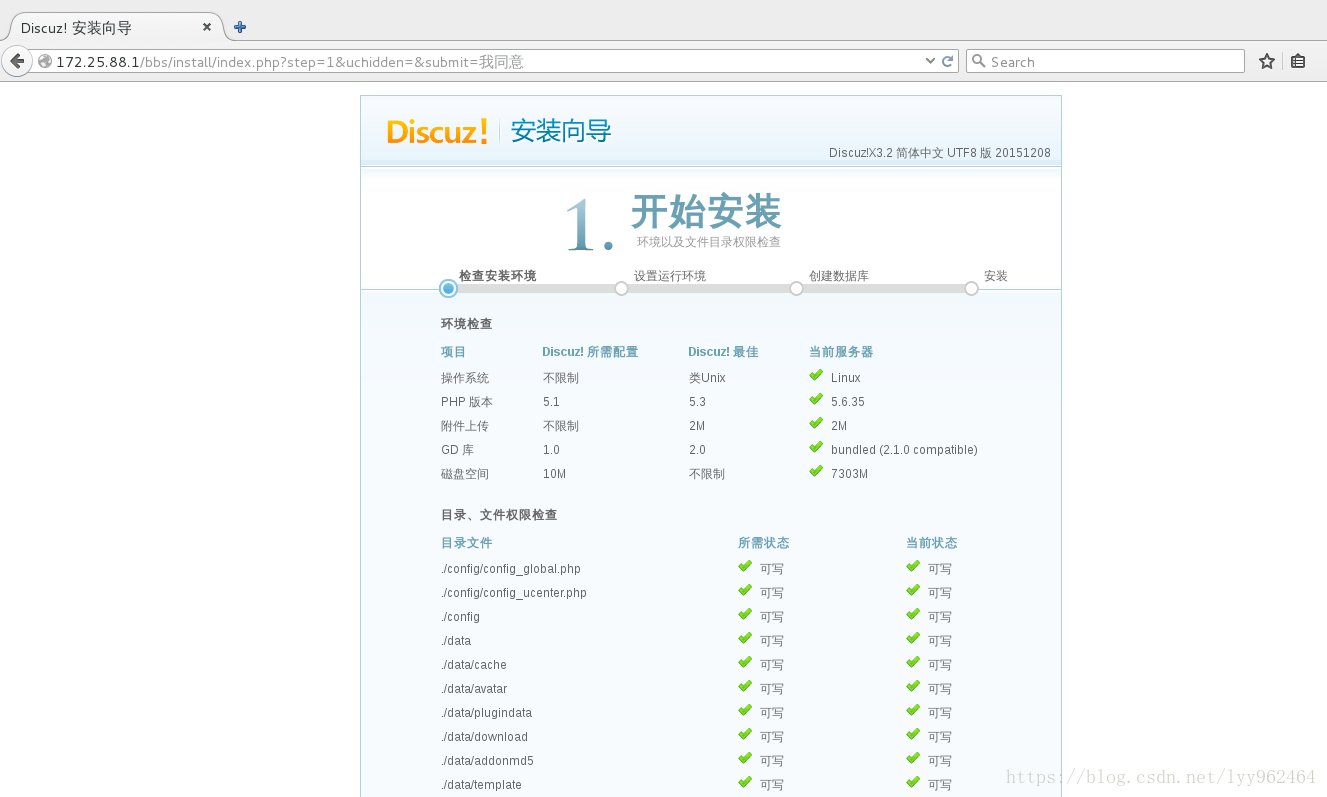Image resolution: width=1327 pixels, height=797 pixels.
Task: Click the 操作系统 row label
Action: (x=465, y=378)
